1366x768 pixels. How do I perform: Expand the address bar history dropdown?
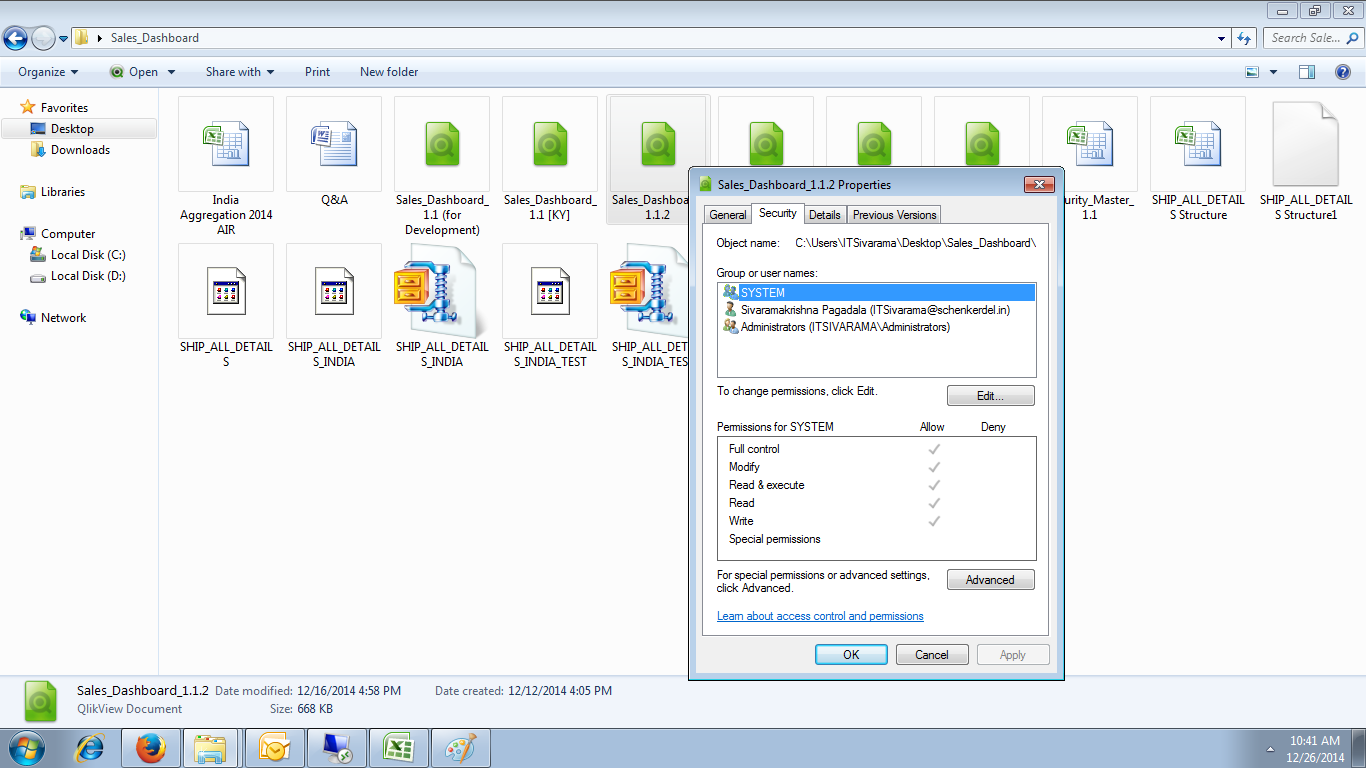(1222, 38)
